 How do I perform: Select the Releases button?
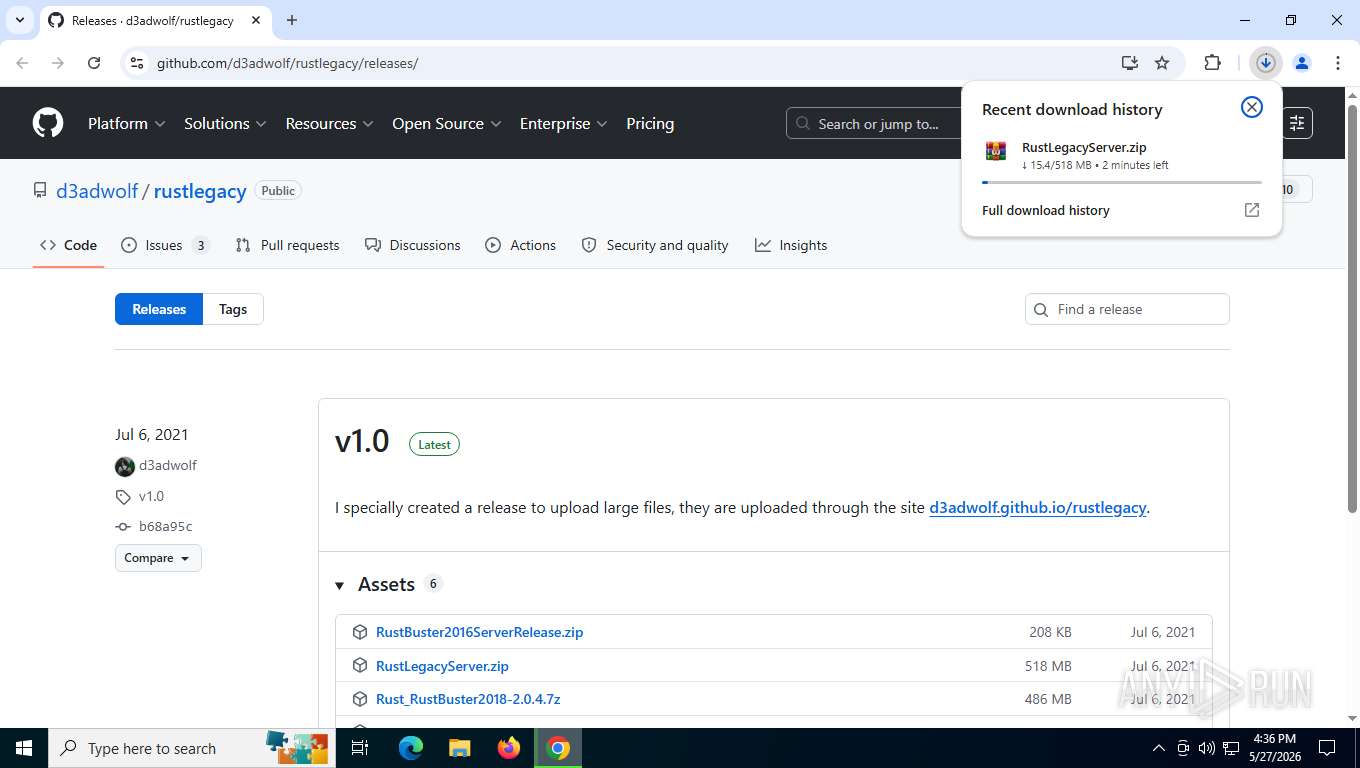(159, 309)
